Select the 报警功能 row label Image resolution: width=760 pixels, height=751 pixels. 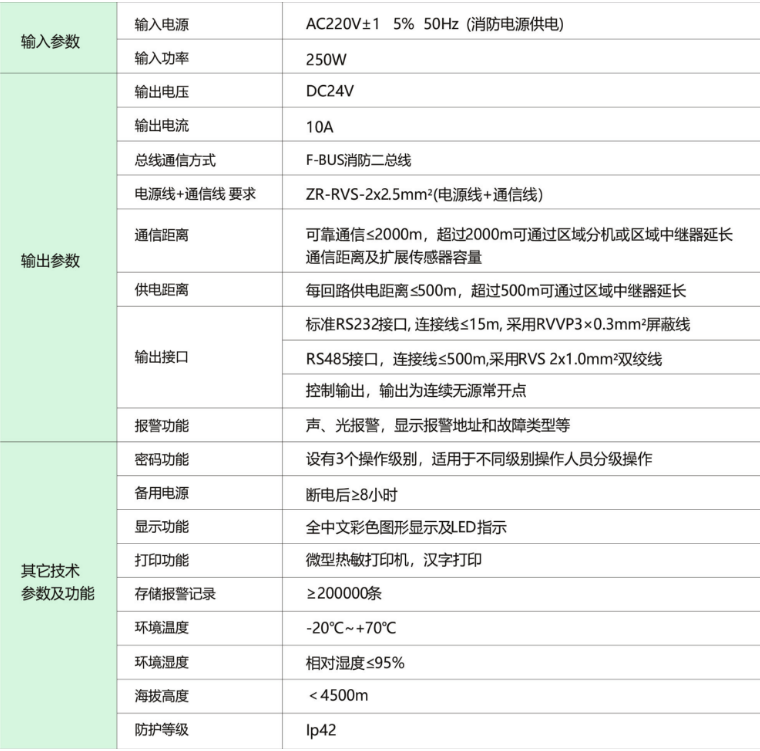click(162, 424)
